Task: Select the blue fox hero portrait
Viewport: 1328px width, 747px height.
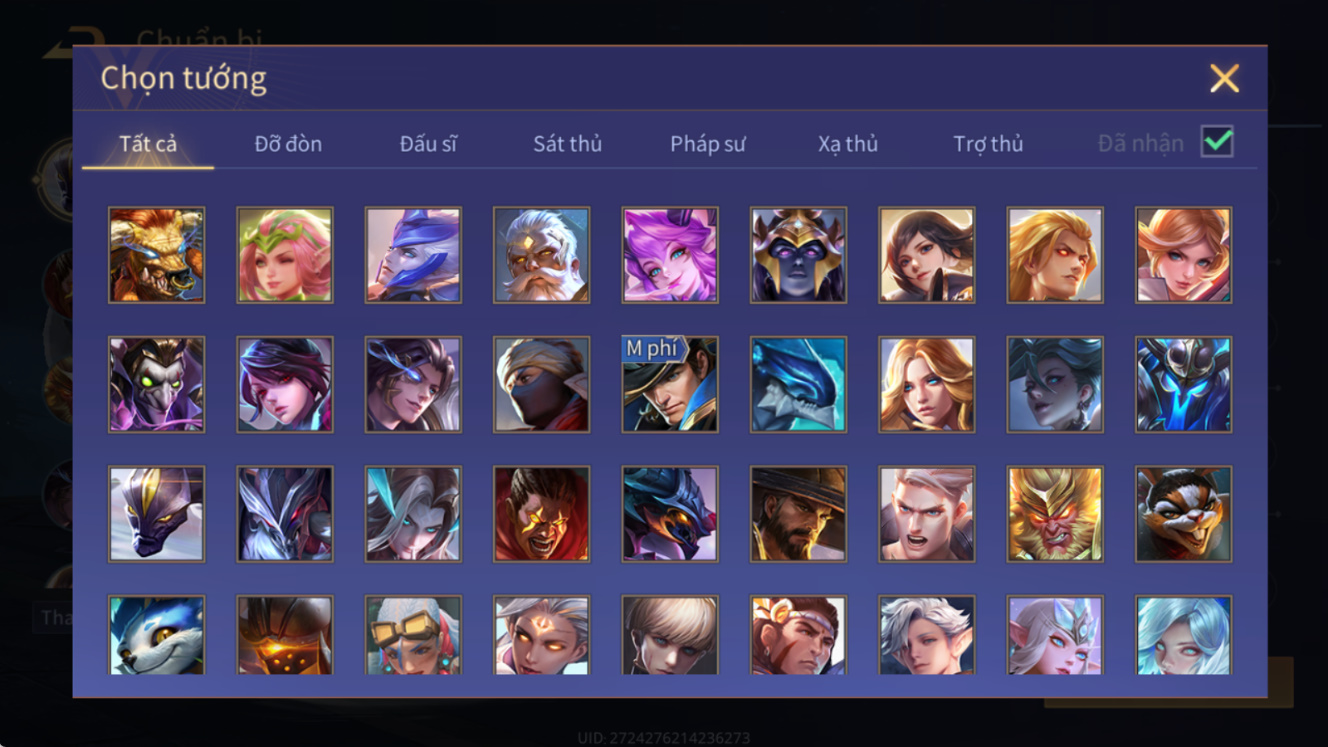Action: [x=156, y=635]
